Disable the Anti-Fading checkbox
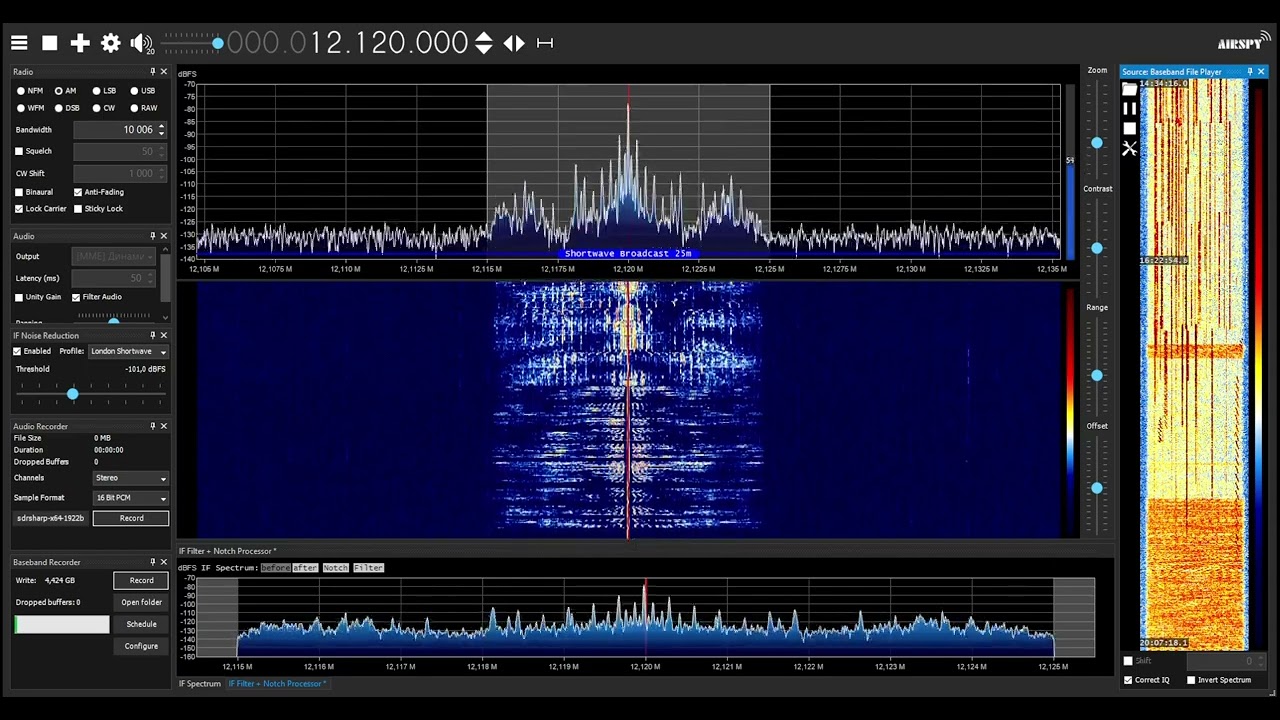Viewport: 1280px width, 720px height. (x=78, y=192)
